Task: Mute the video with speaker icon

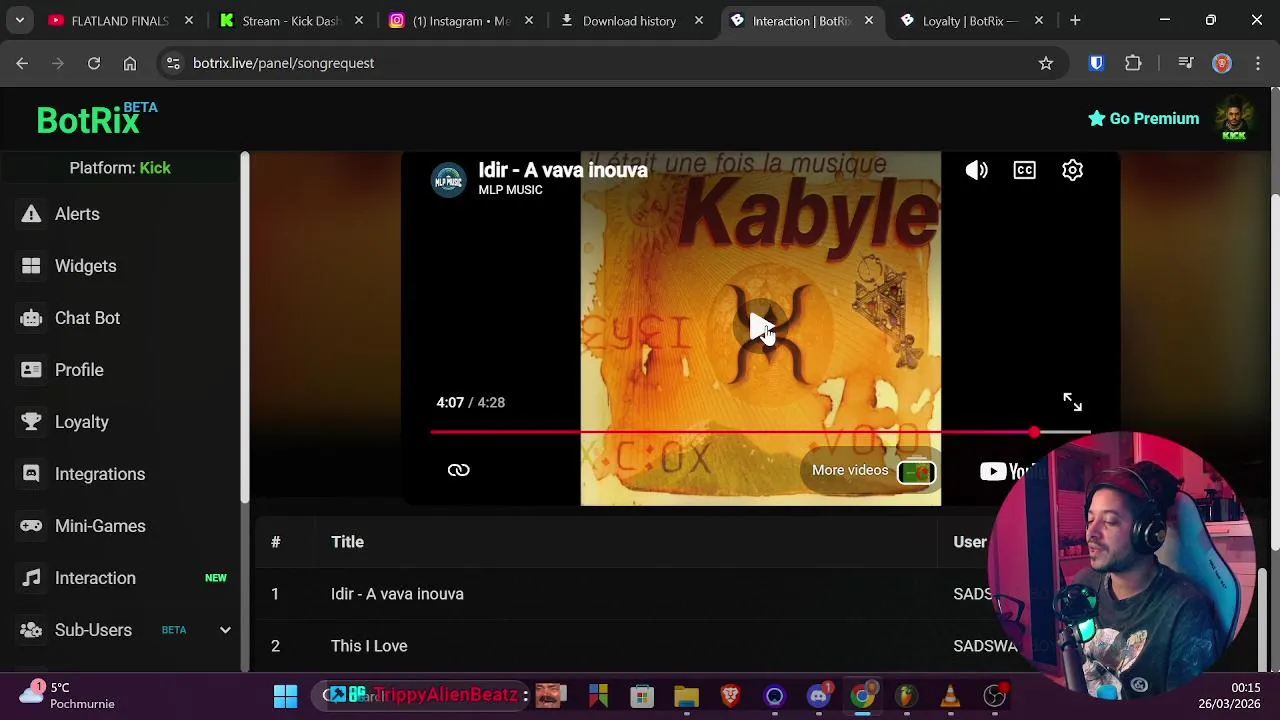Action: [x=976, y=170]
